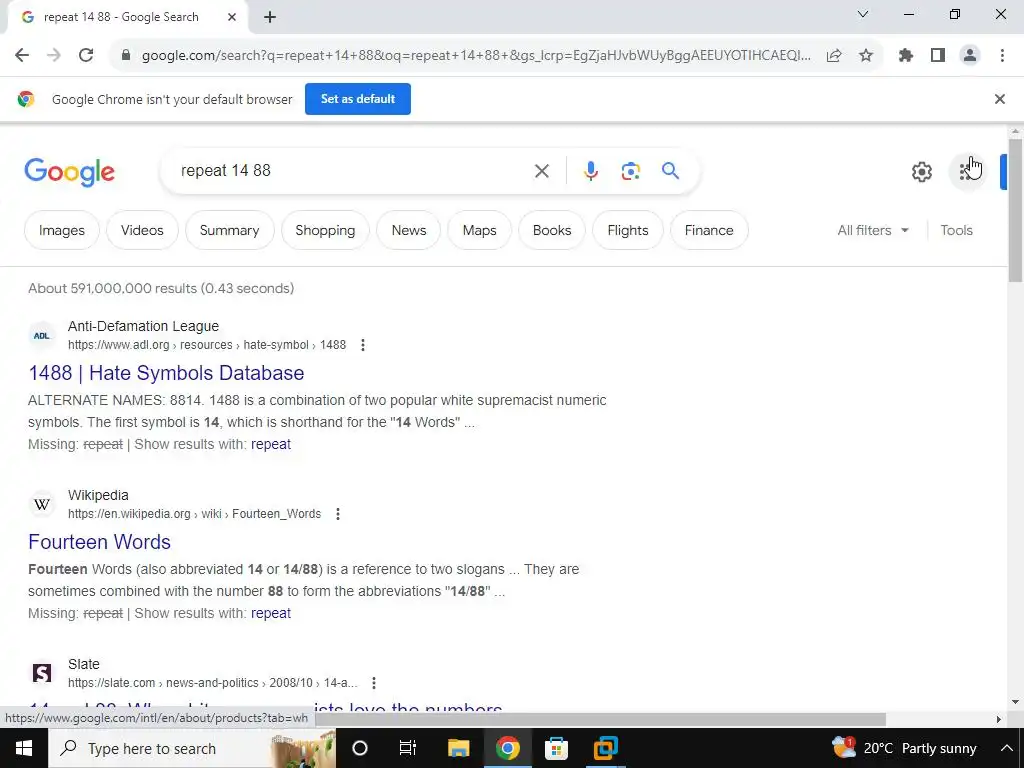Select the Finance filter chip
Screen dimensions: 1024x768
(x=709, y=230)
